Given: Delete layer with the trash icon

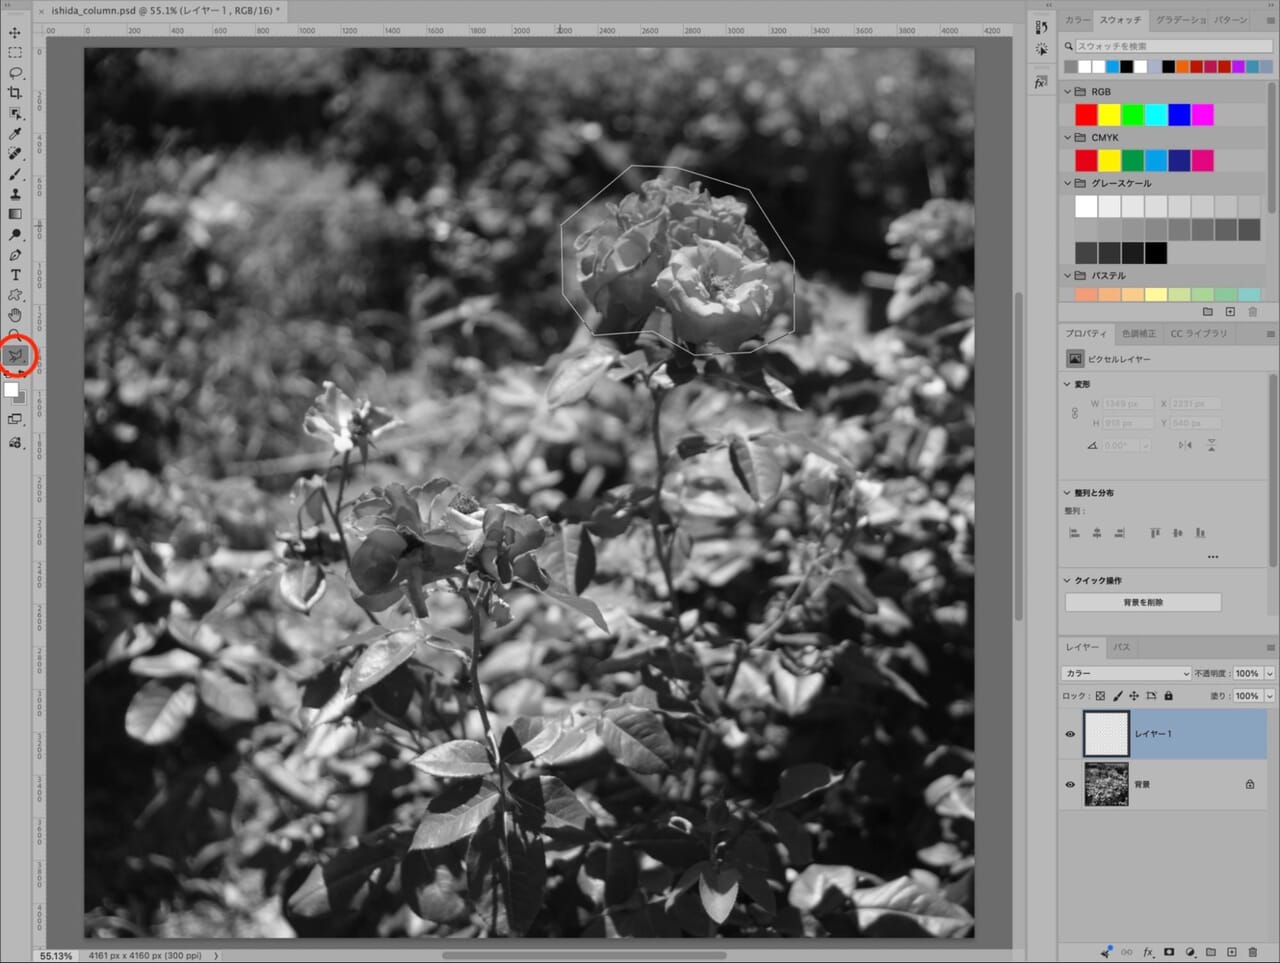Looking at the screenshot, I should click(1253, 952).
